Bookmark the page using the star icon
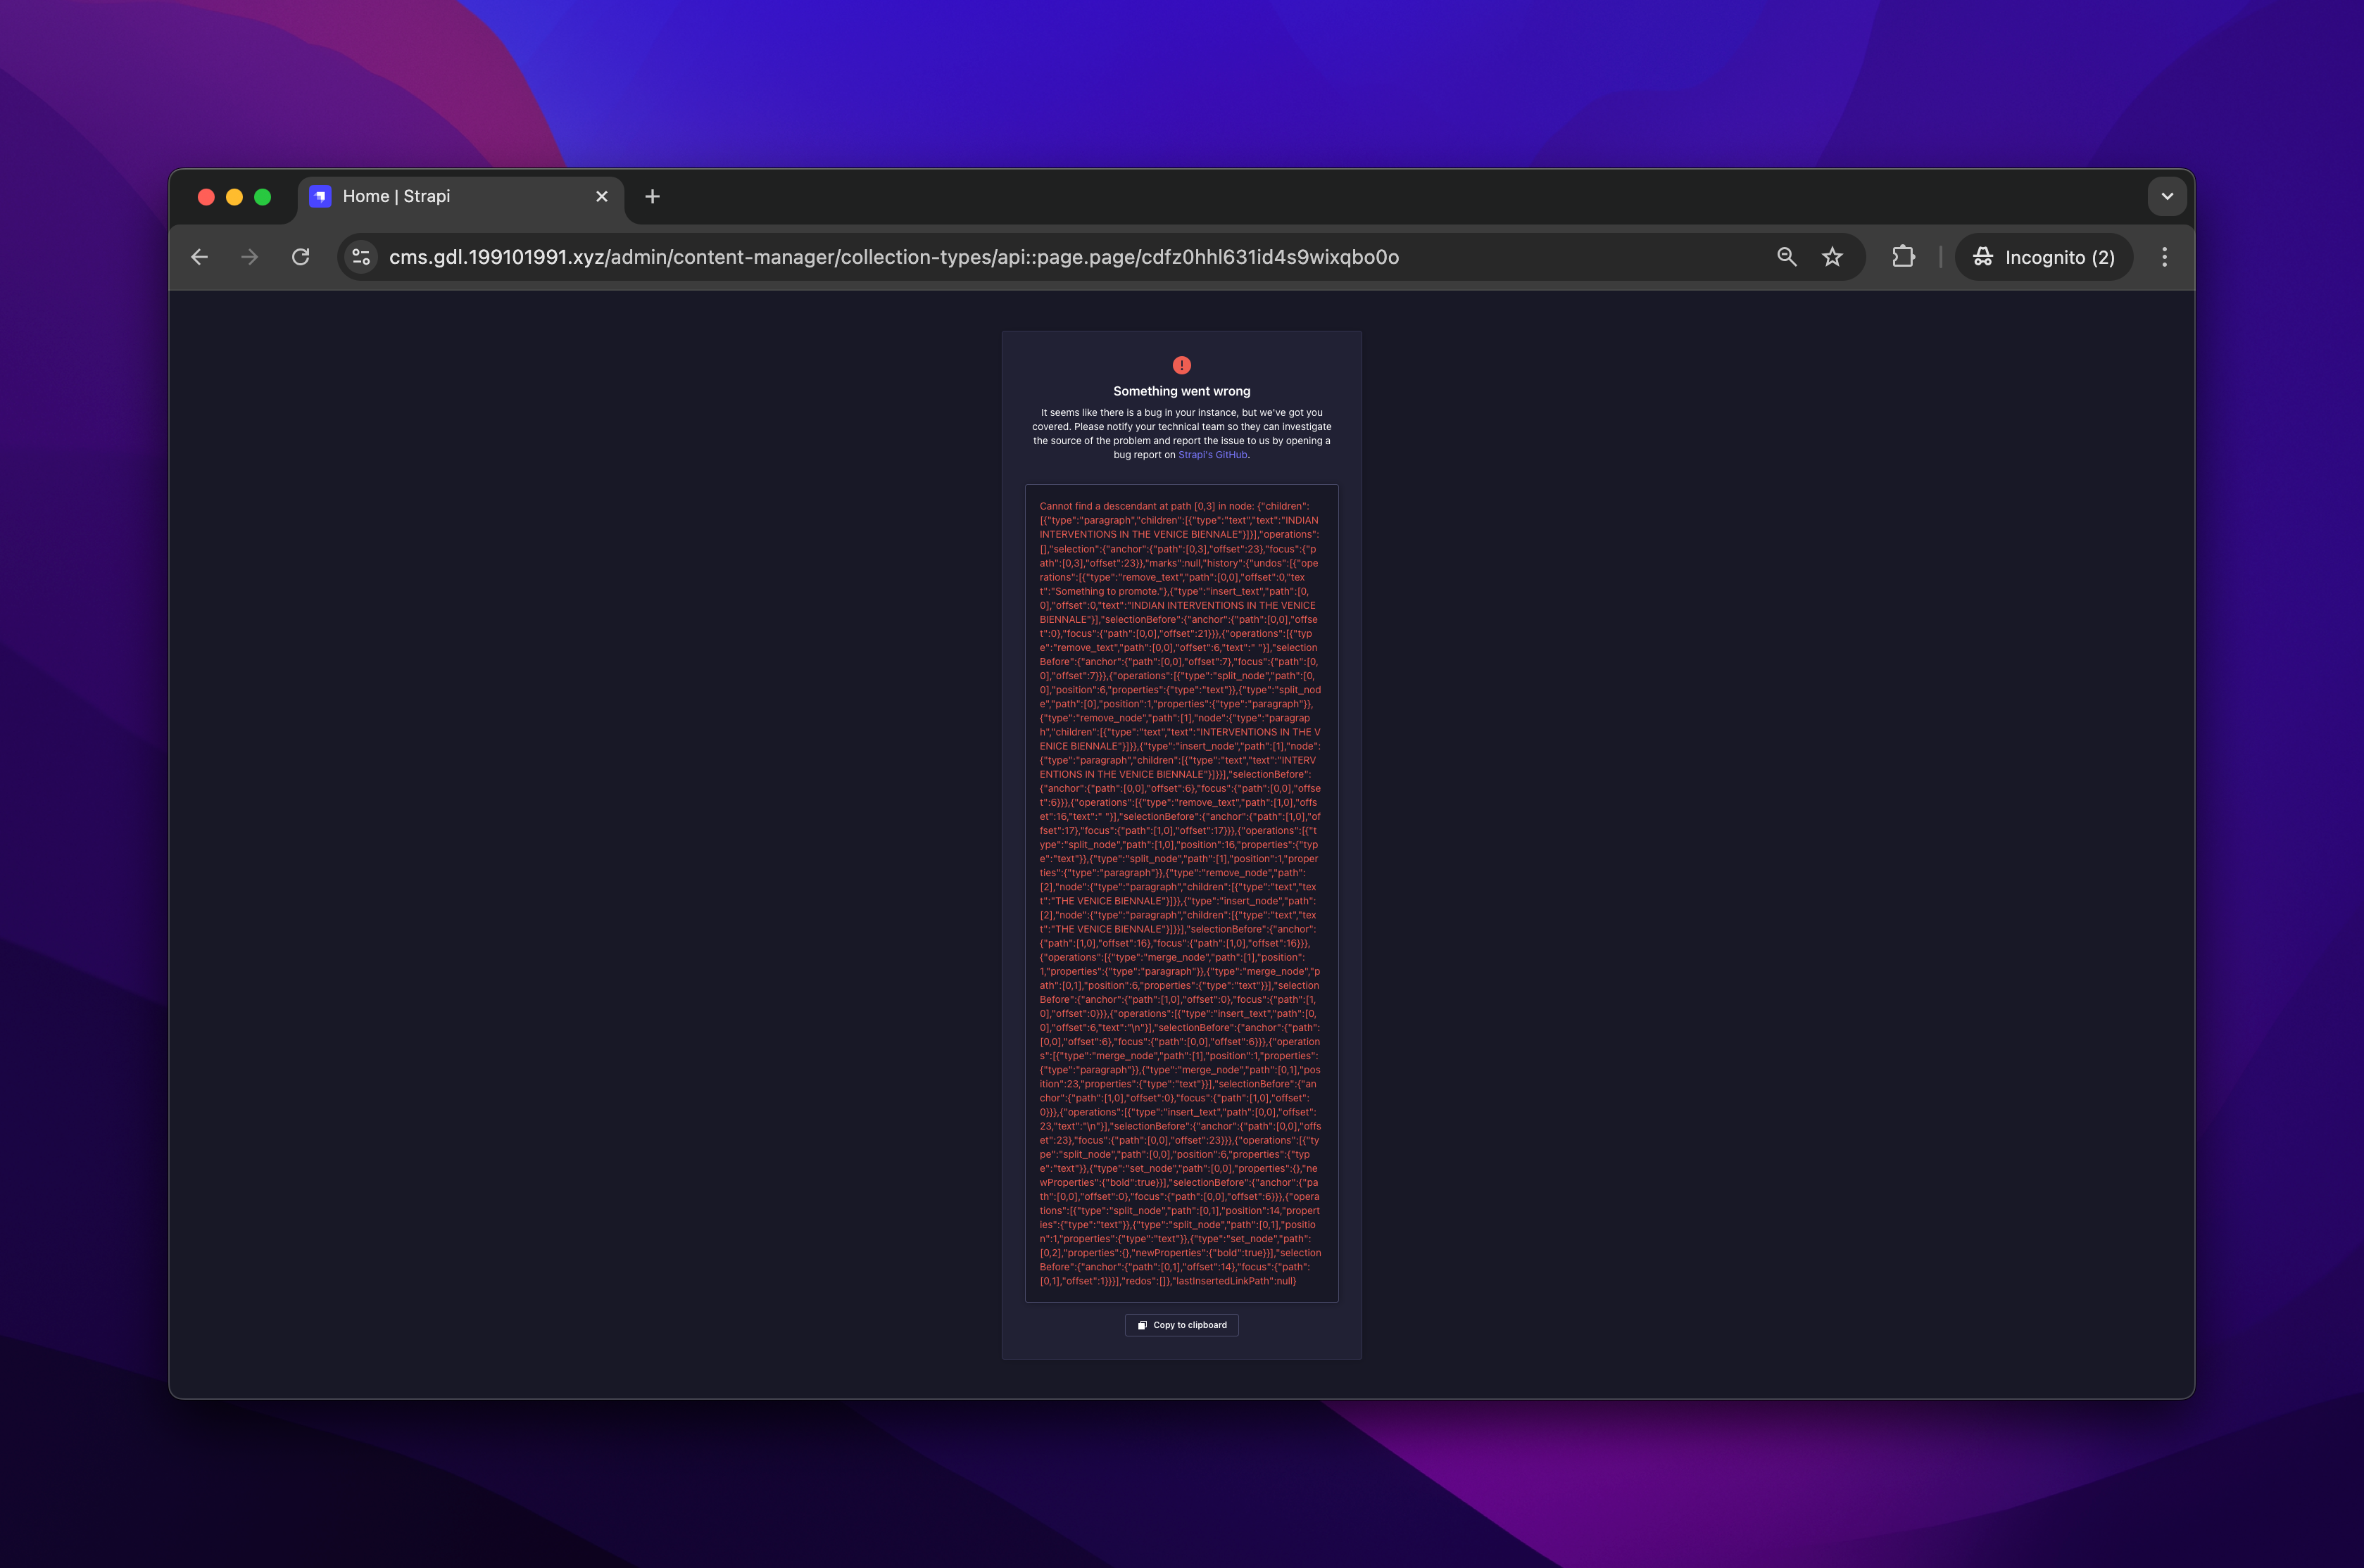Viewport: 2364px width, 1568px height. pyautogui.click(x=1832, y=257)
